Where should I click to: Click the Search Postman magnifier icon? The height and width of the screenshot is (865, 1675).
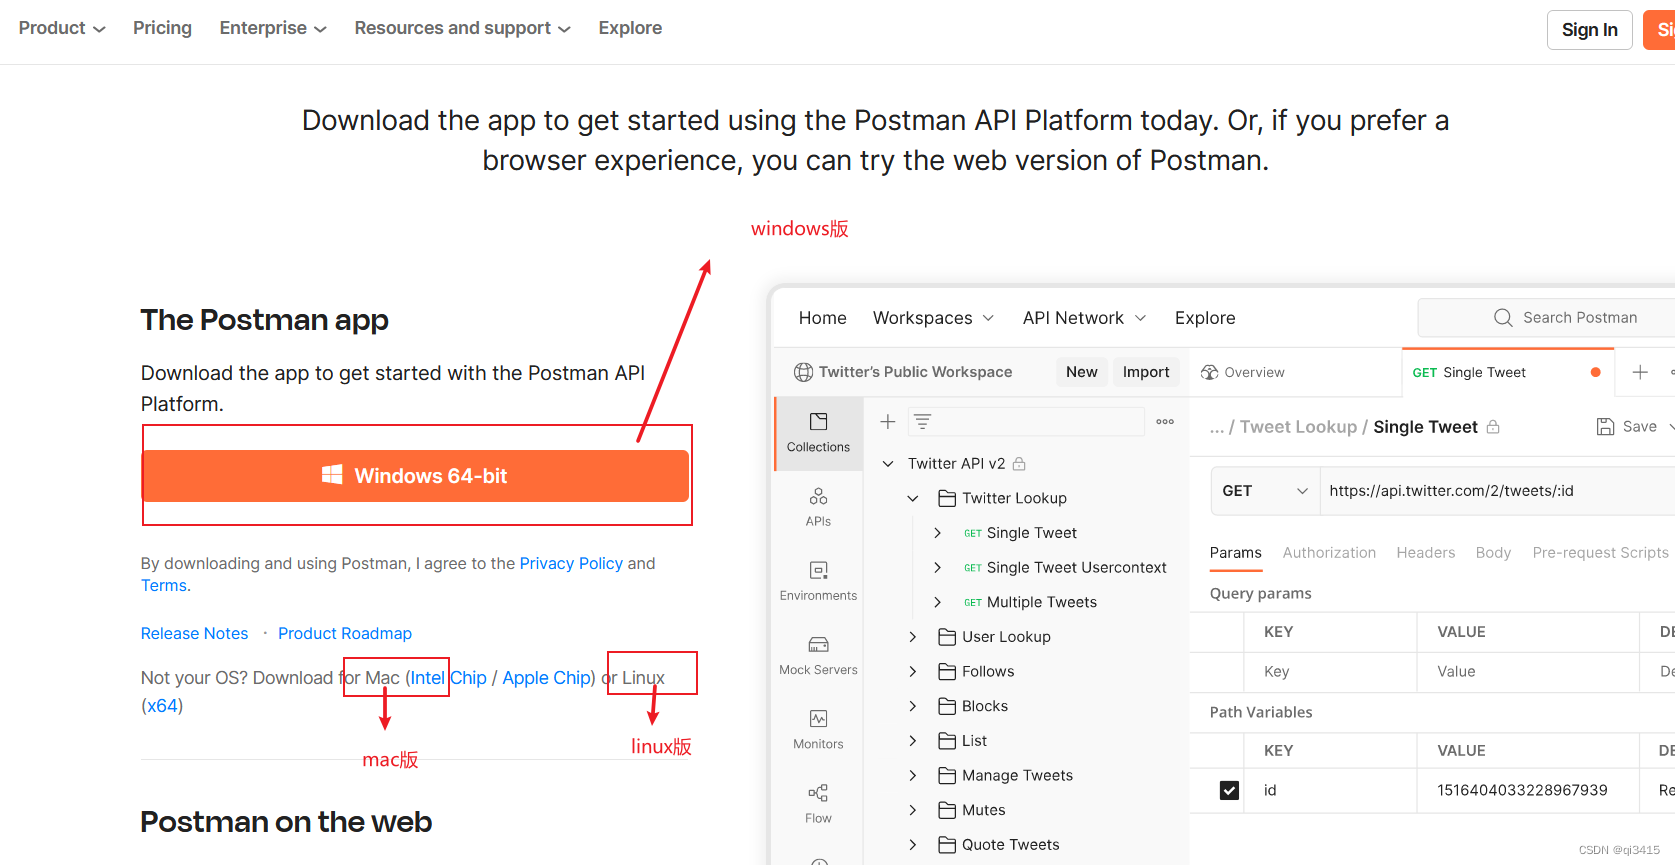(1503, 318)
